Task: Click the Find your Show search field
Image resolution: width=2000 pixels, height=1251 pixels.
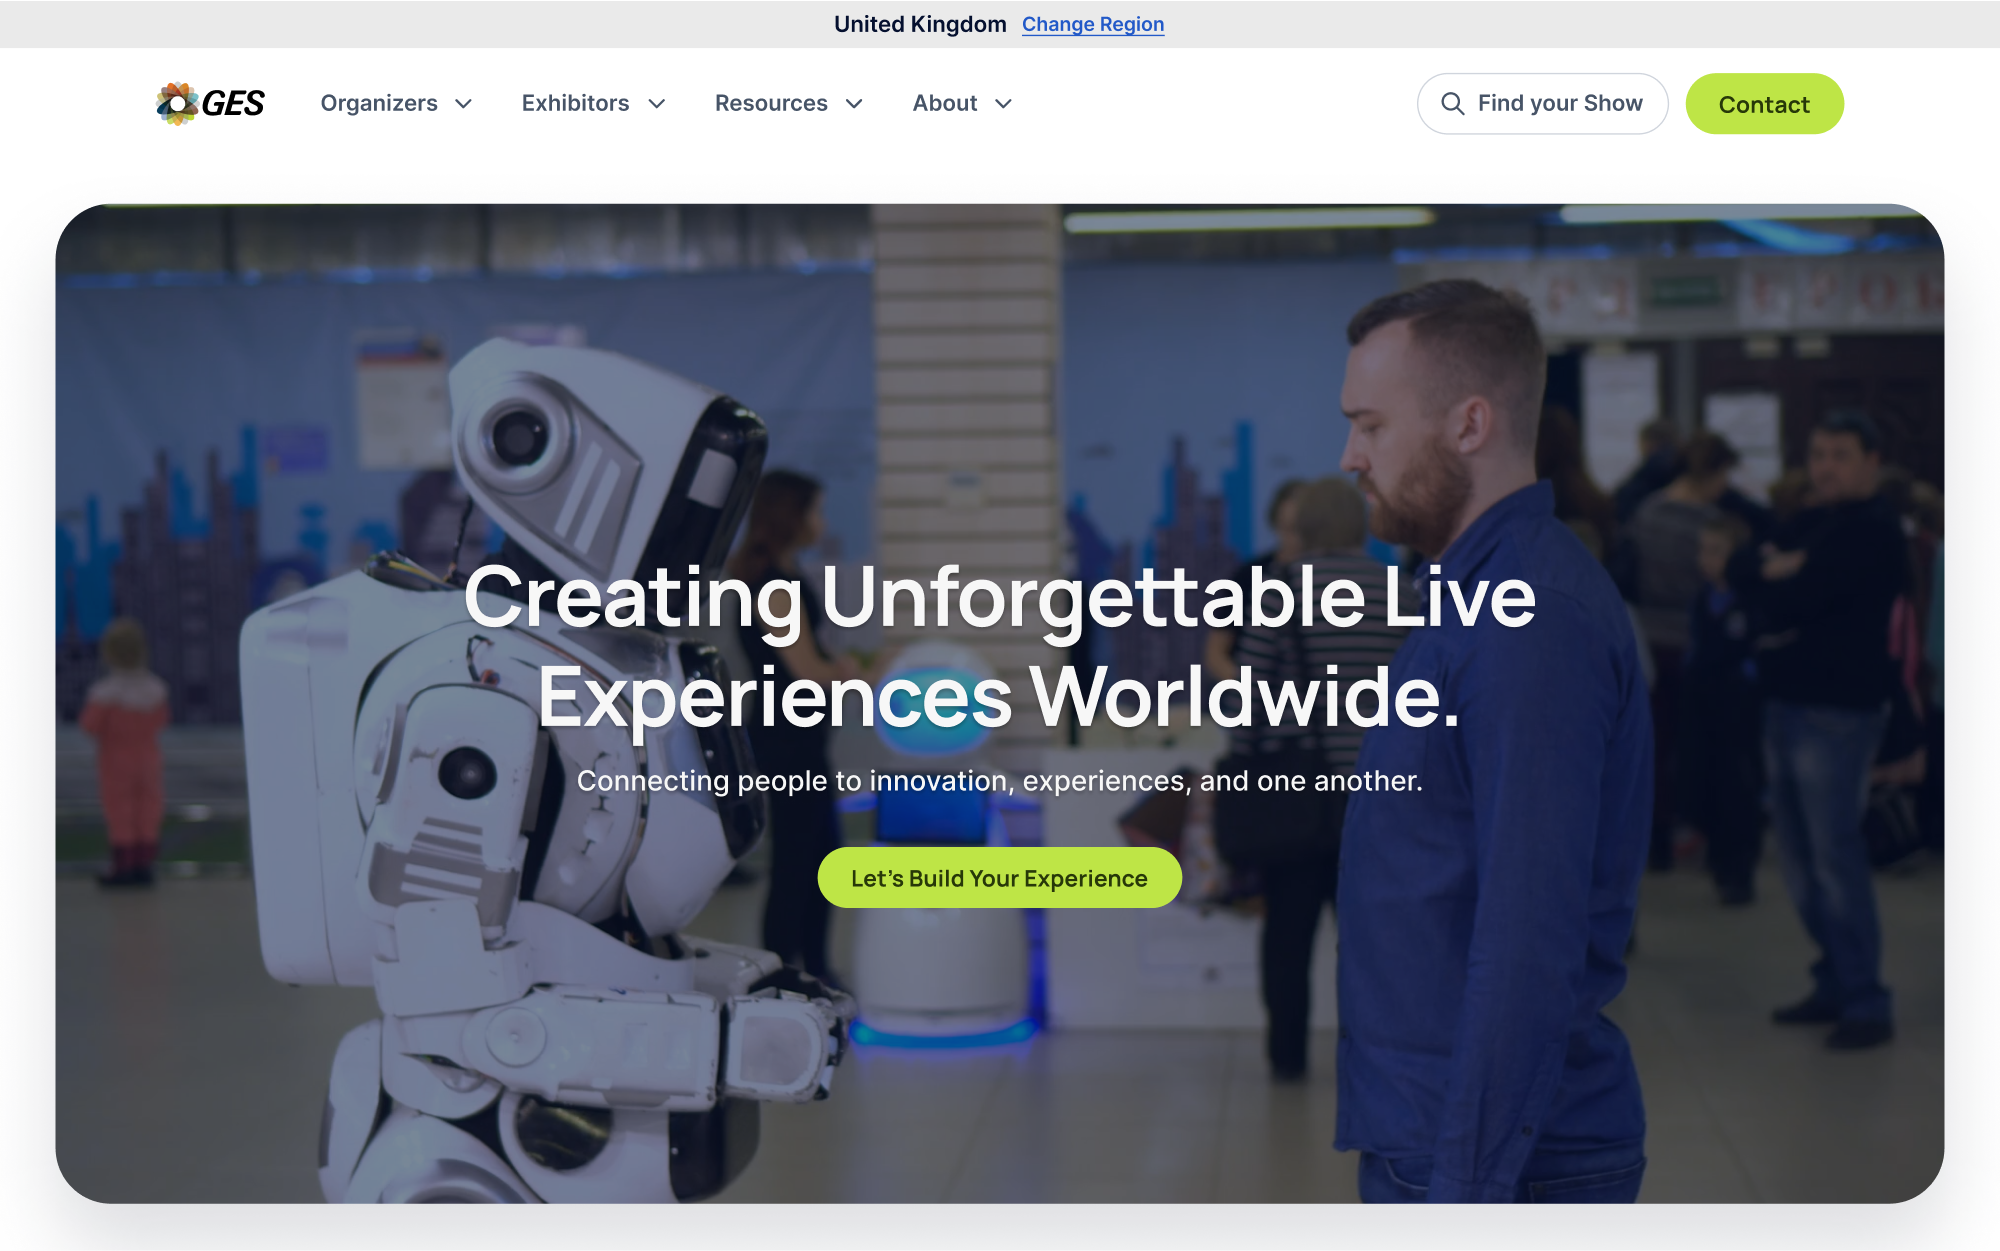Action: pyautogui.click(x=1542, y=104)
